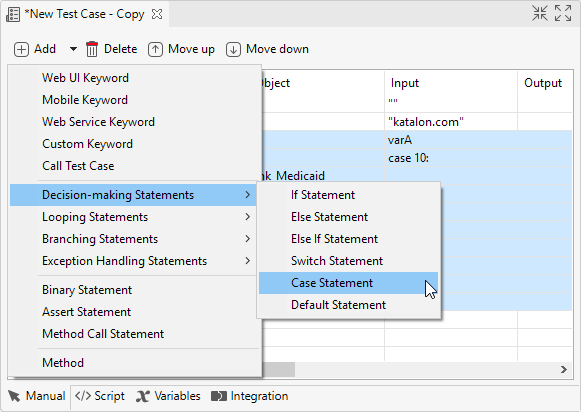The height and width of the screenshot is (412, 581).
Task: Click the Add plus icon
Action: [21, 49]
